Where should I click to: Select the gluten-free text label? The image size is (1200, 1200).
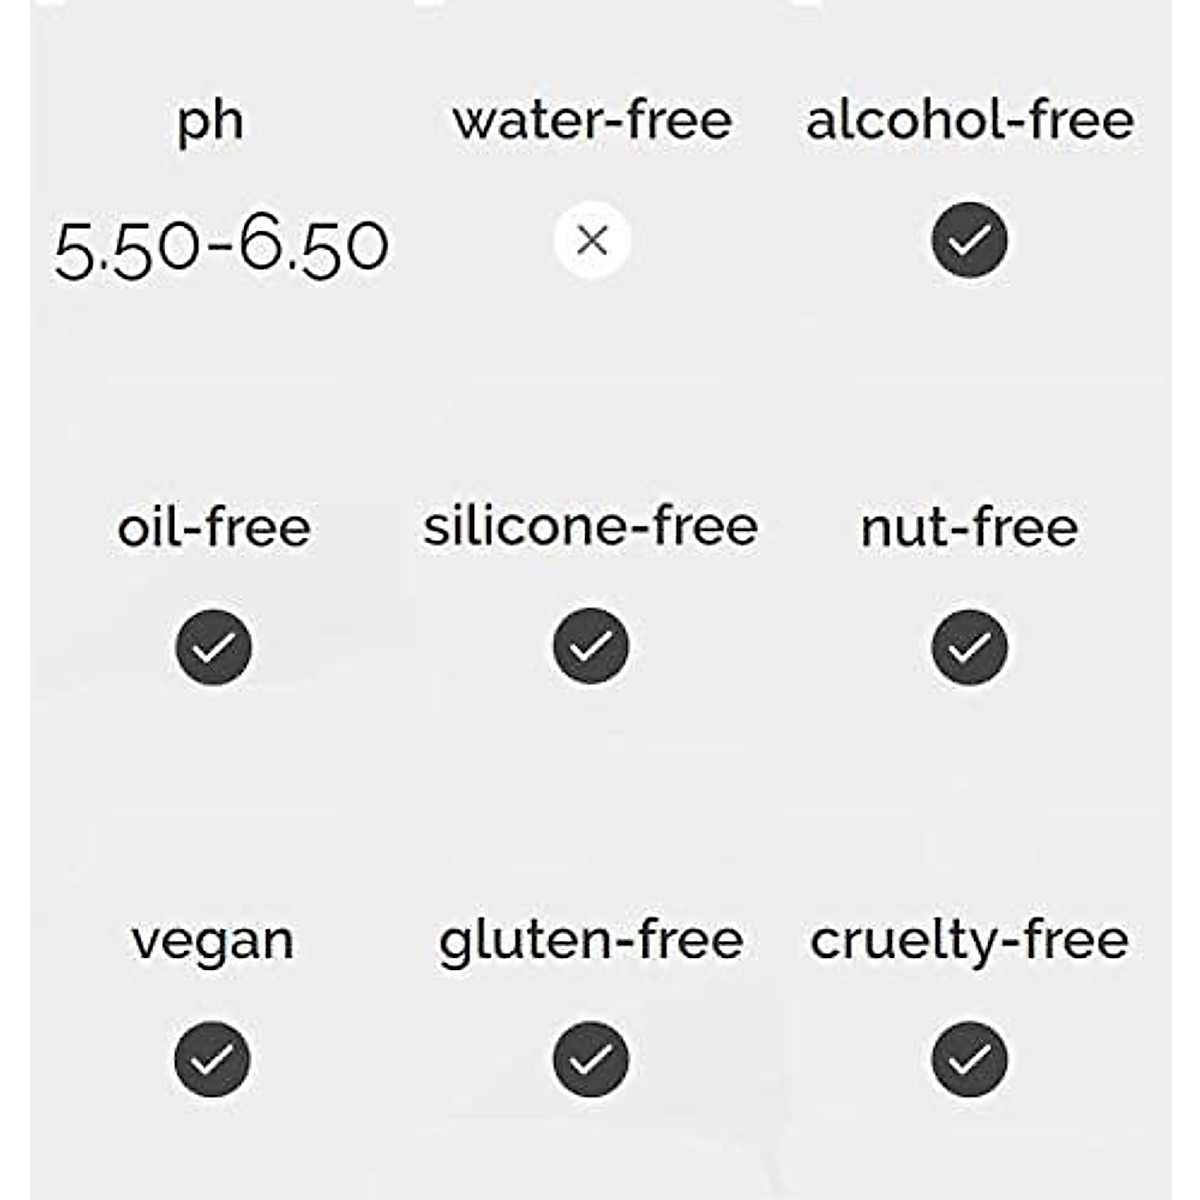click(591, 942)
